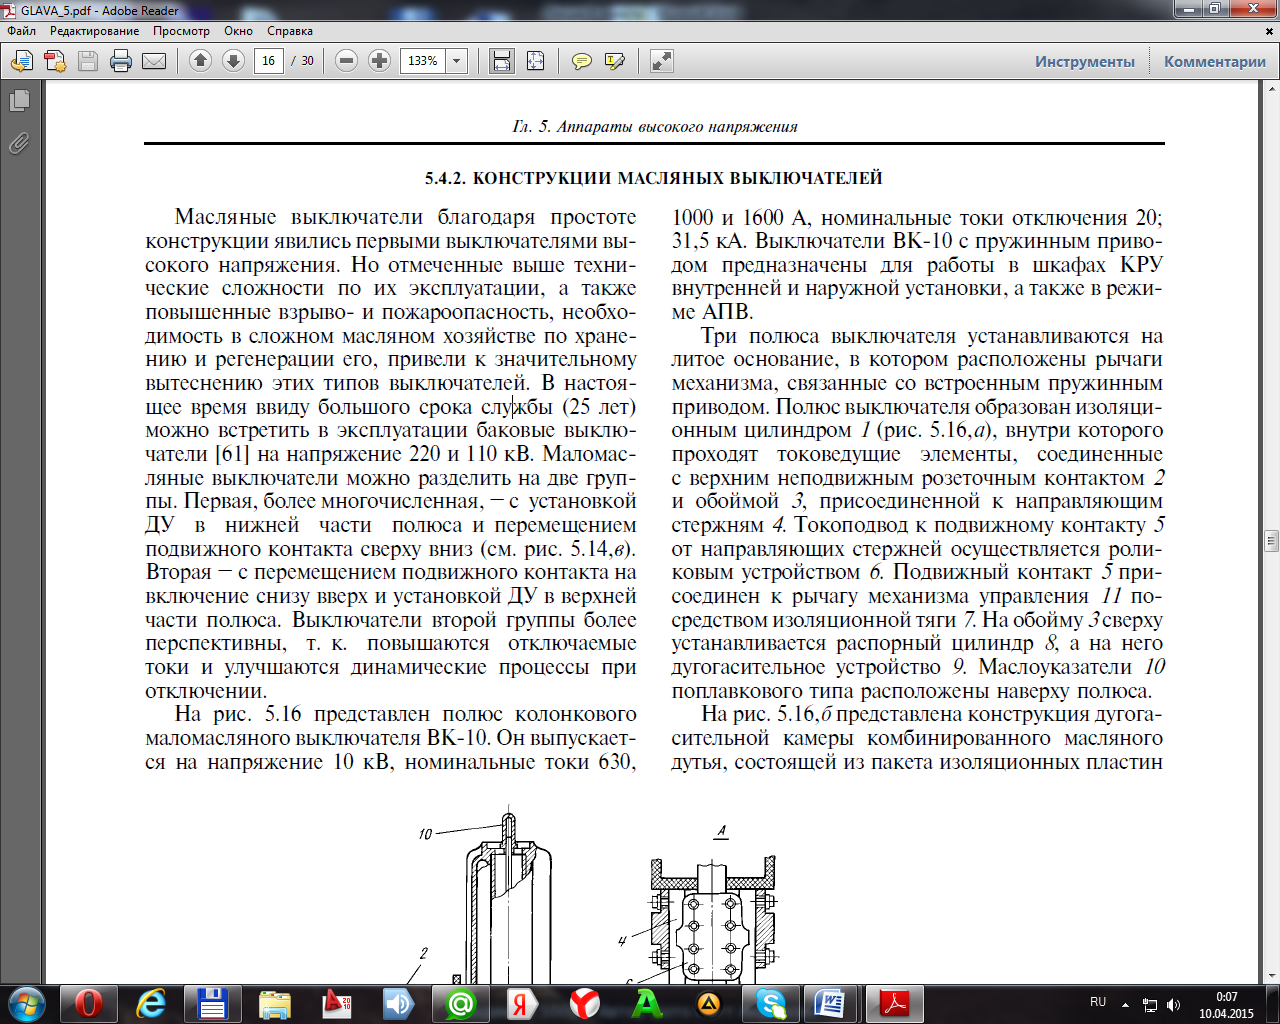Viewport: 1280px width, 1024px height.
Task: Go to previous page with up arrow
Action: [x=200, y=61]
